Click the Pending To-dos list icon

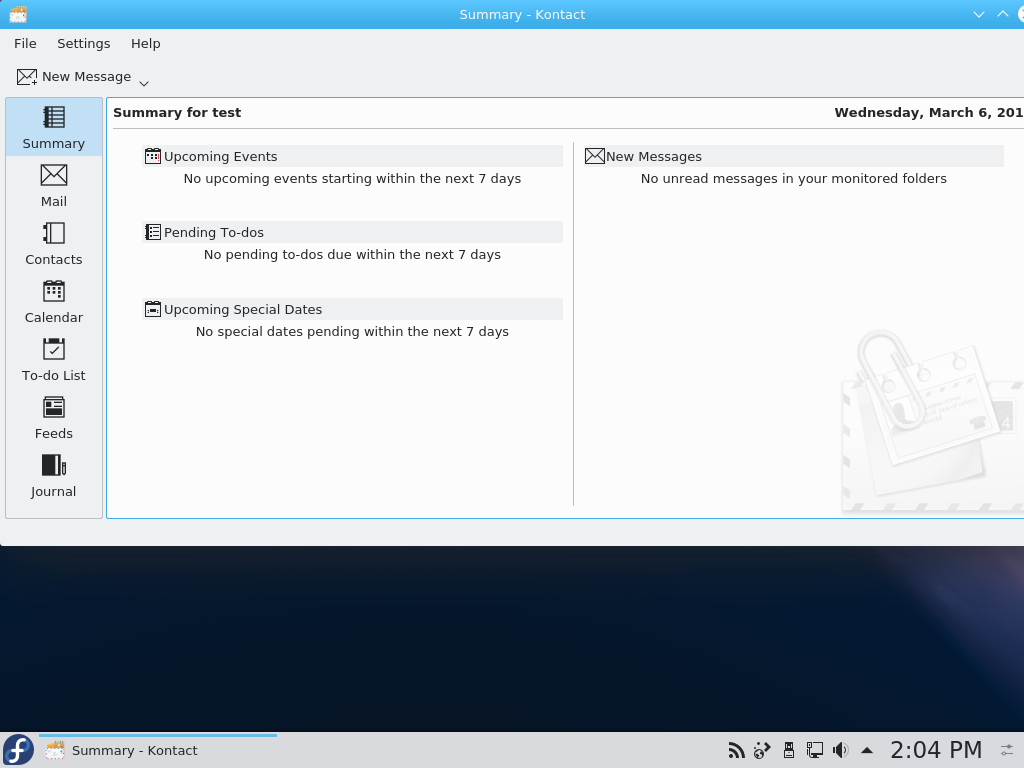tap(153, 232)
